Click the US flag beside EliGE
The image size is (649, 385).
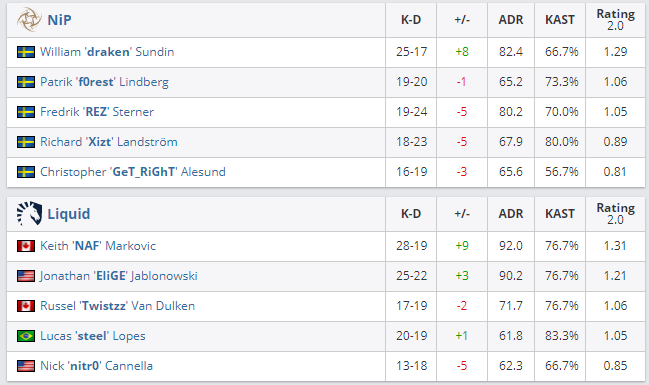pyautogui.click(x=26, y=276)
